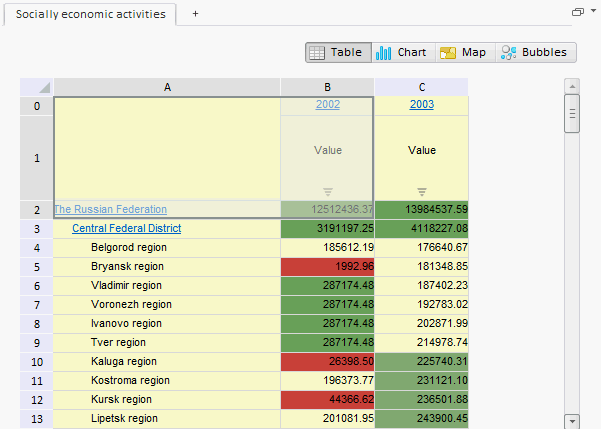The height and width of the screenshot is (429, 601).
Task: Click the filter icon under 2002 Value
Action: point(327,190)
